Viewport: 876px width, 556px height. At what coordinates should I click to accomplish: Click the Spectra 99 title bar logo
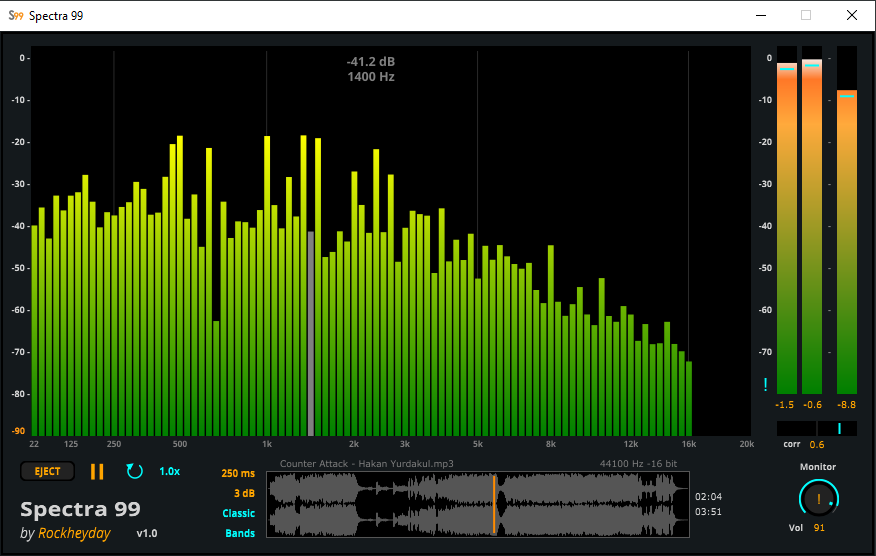tap(15, 15)
